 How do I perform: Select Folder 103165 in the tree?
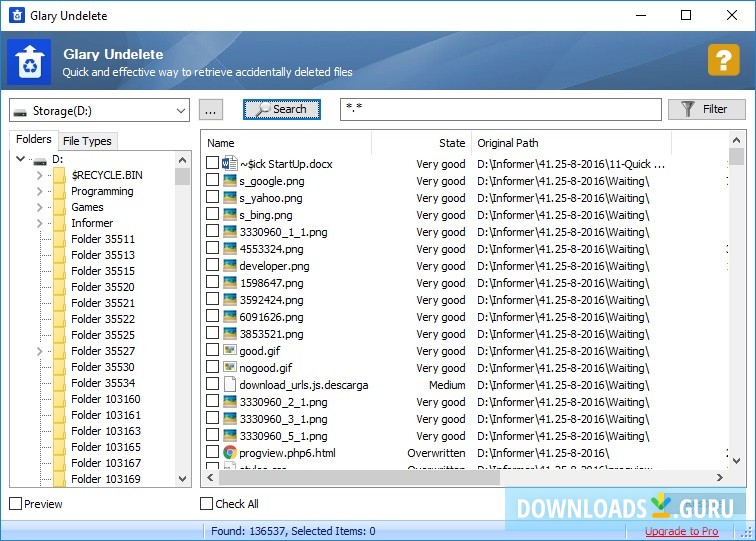[x=106, y=447]
